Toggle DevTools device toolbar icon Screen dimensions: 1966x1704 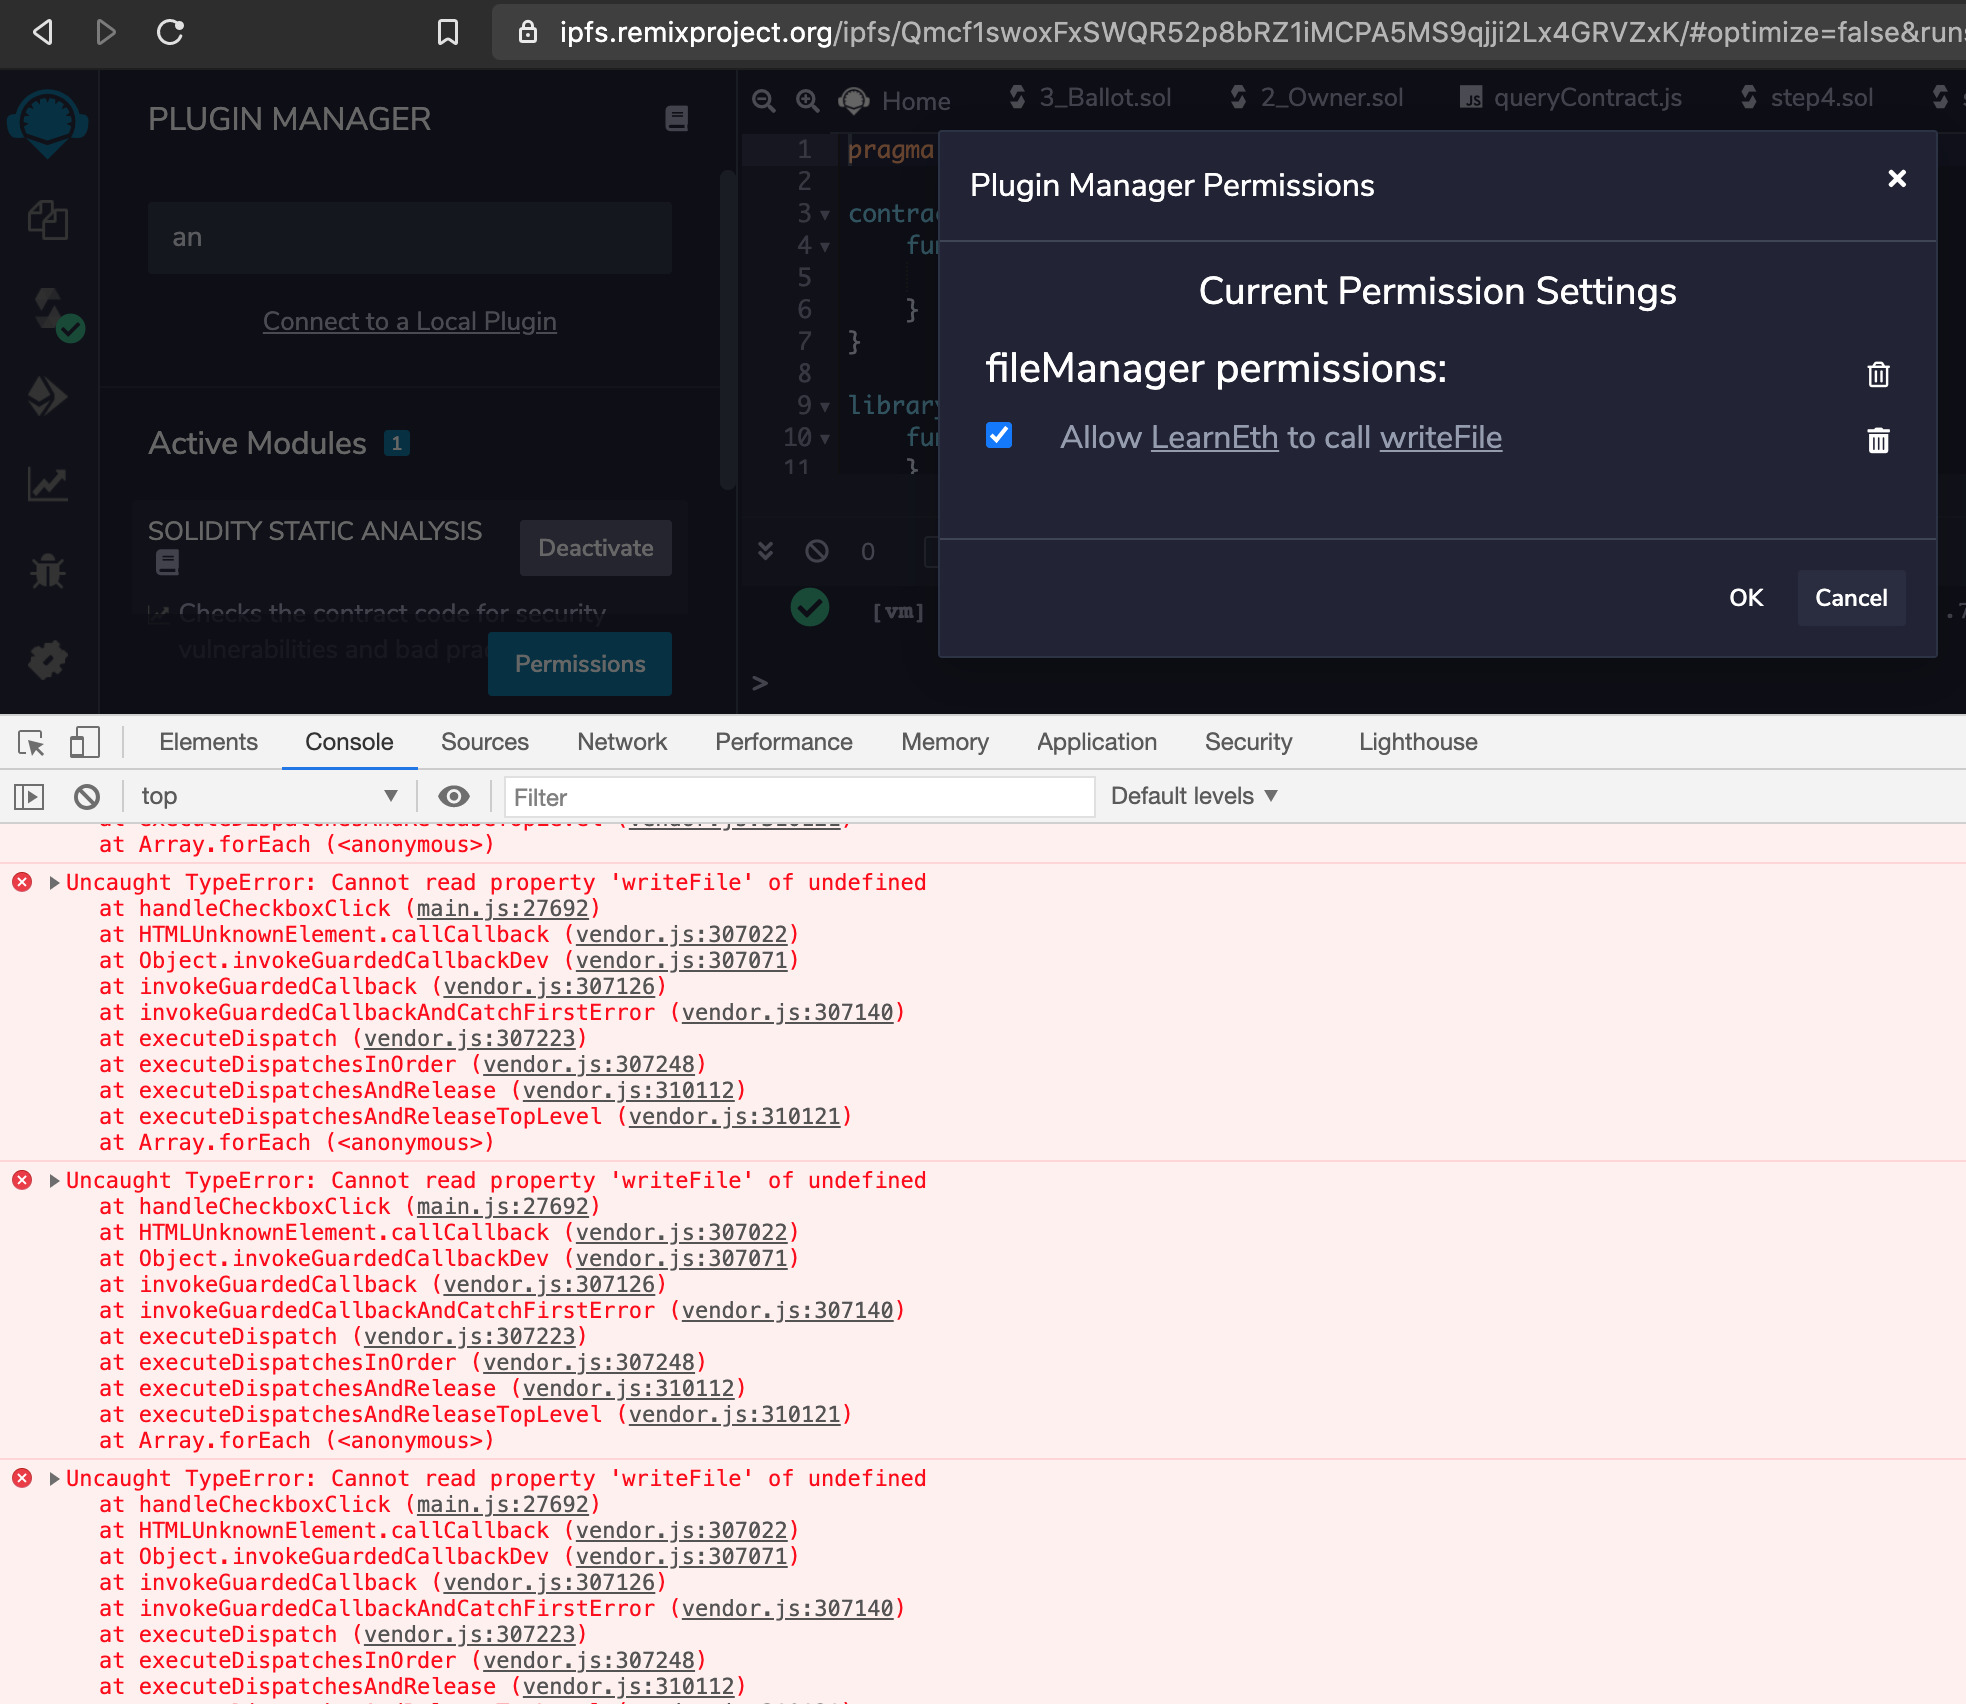click(84, 742)
